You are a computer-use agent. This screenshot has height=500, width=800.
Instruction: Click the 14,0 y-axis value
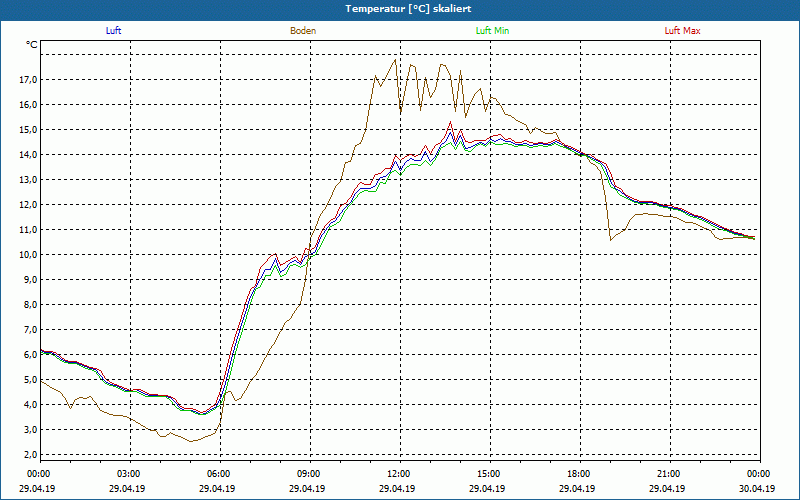point(29,155)
